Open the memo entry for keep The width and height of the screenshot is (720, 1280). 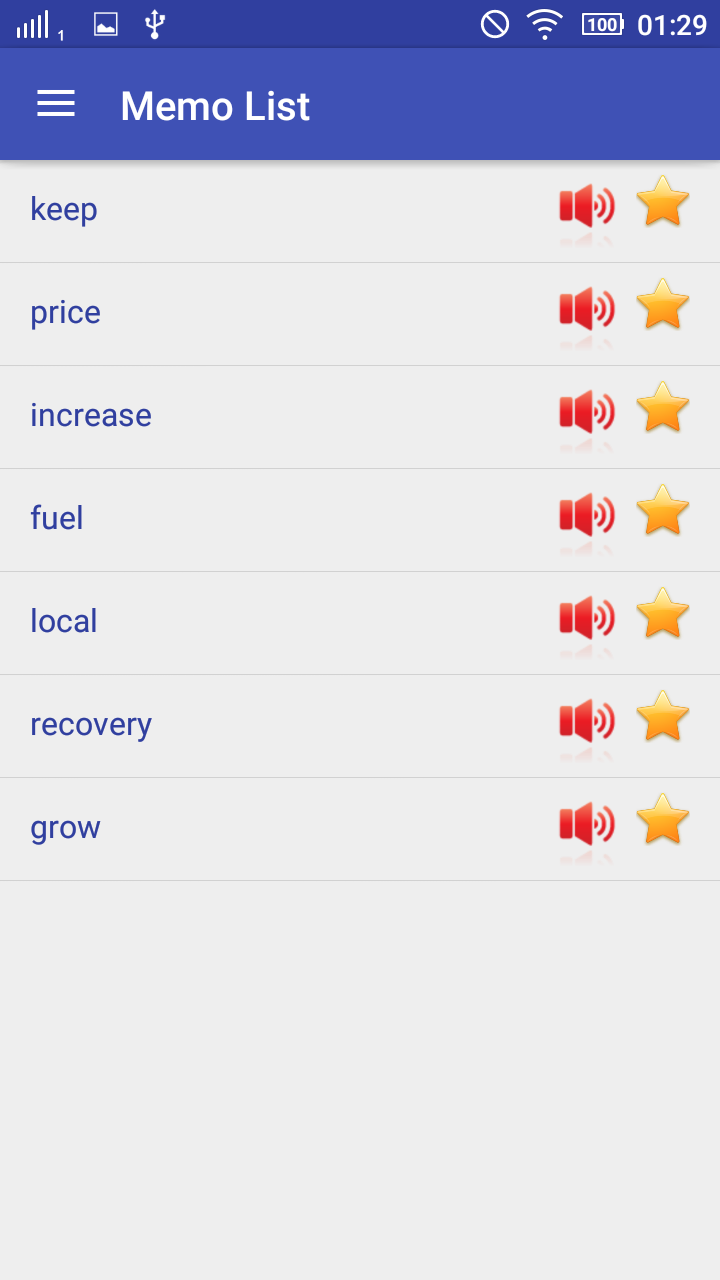pos(360,211)
